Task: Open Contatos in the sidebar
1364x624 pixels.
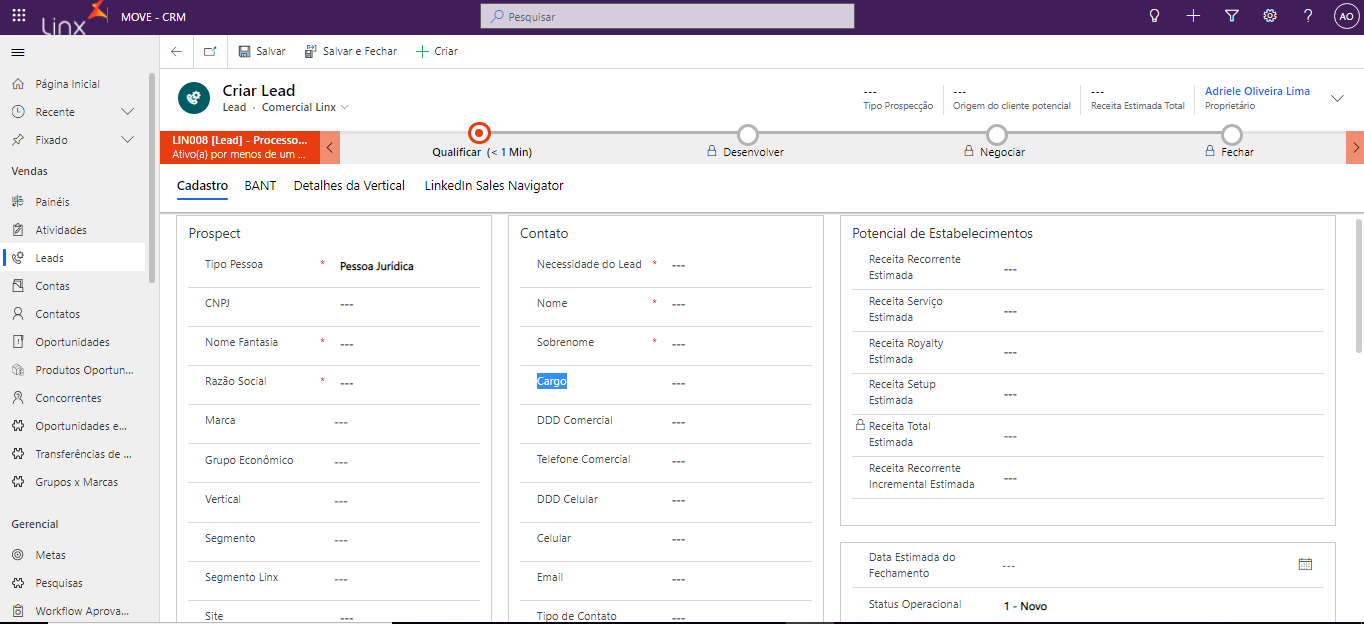Action: pyautogui.click(x=58, y=314)
